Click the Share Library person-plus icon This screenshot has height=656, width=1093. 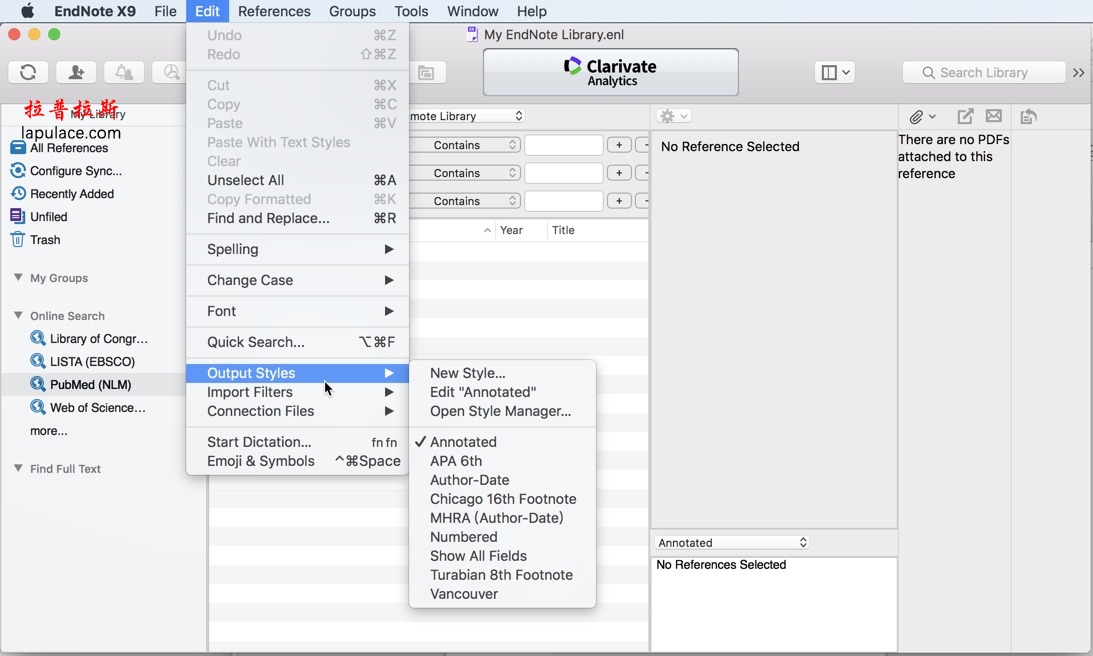(x=76, y=72)
